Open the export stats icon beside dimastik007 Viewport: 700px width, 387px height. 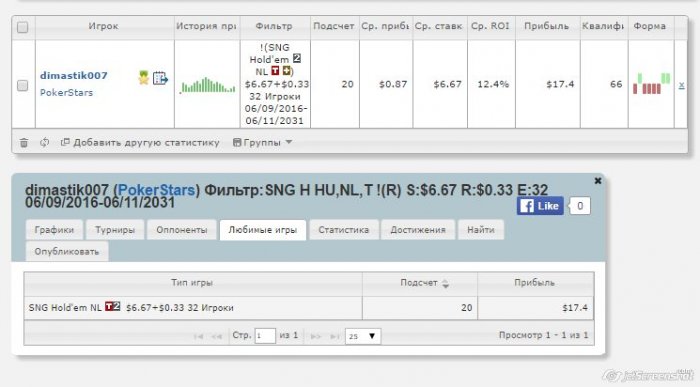160,78
